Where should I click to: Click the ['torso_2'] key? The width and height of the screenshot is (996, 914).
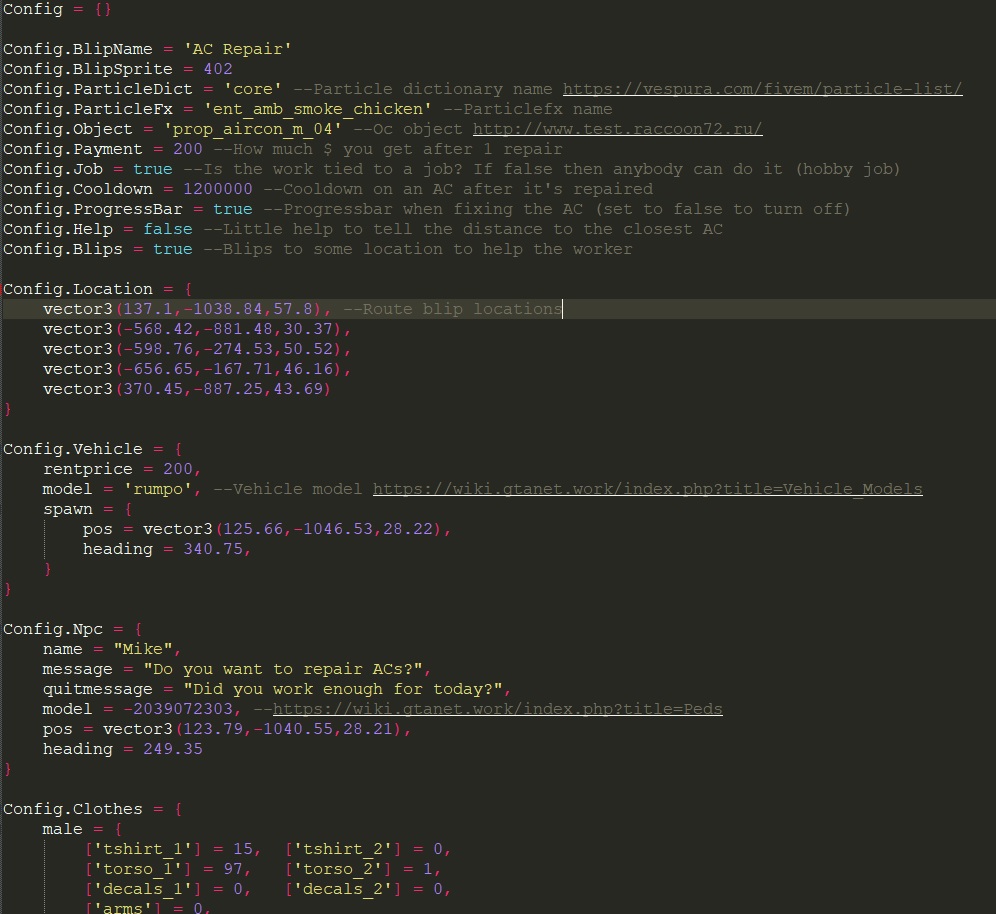coord(338,869)
